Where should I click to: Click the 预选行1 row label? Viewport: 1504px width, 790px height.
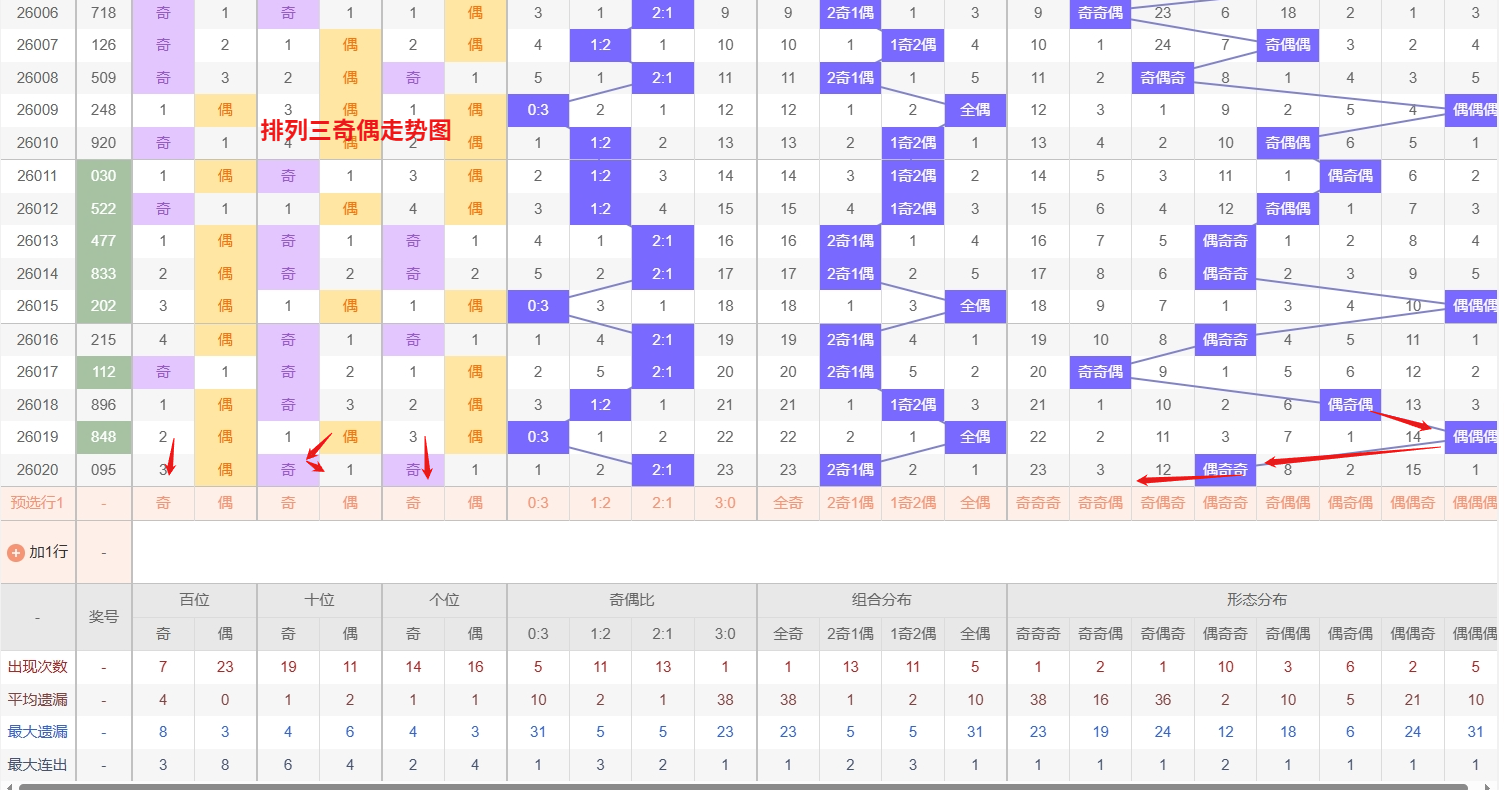click(x=37, y=503)
